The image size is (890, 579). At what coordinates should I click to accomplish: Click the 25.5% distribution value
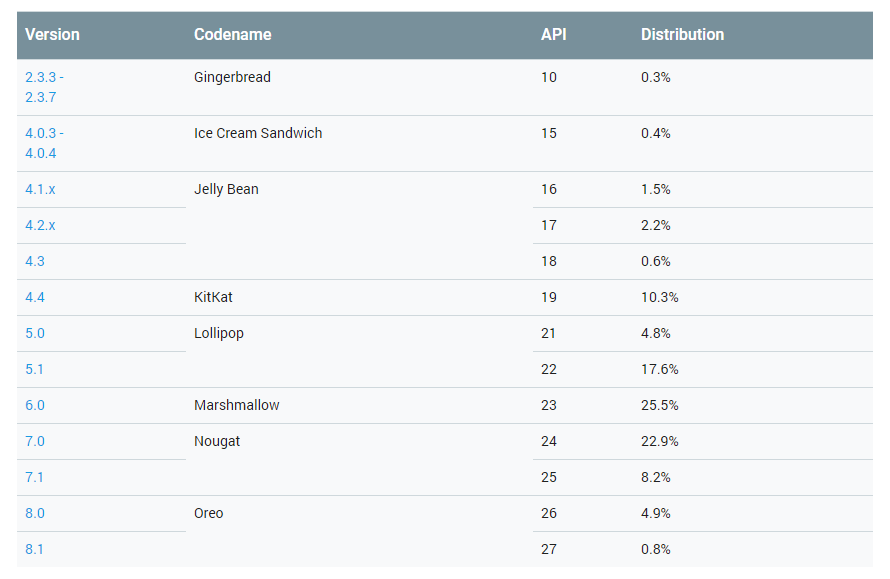click(x=659, y=405)
